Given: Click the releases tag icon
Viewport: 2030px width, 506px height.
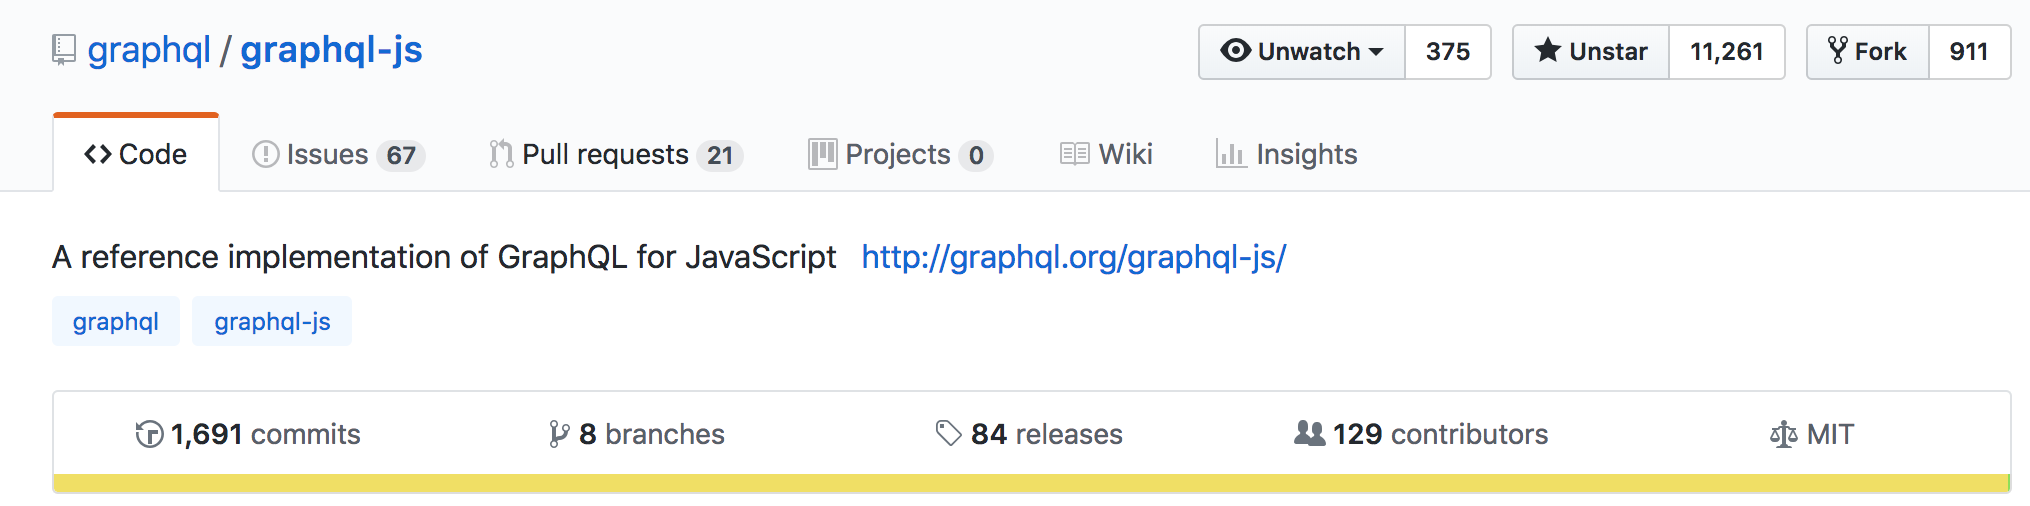Looking at the screenshot, I should click(948, 434).
